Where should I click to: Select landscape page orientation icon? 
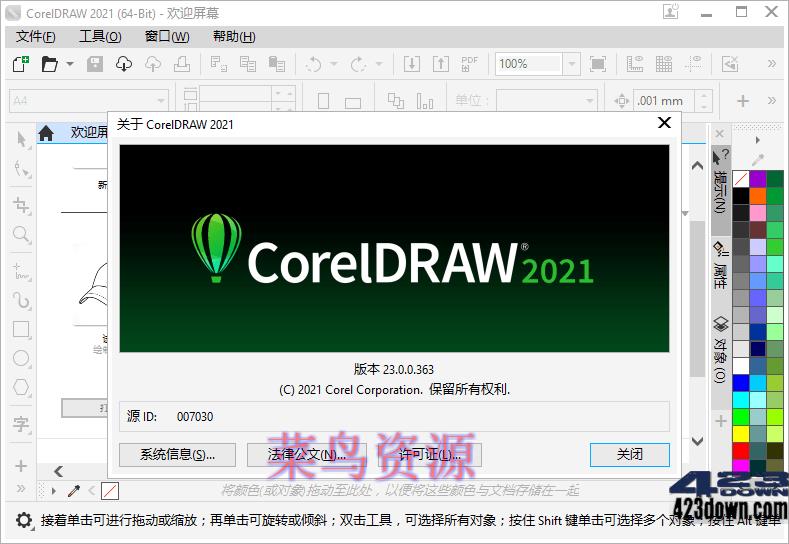pos(353,103)
